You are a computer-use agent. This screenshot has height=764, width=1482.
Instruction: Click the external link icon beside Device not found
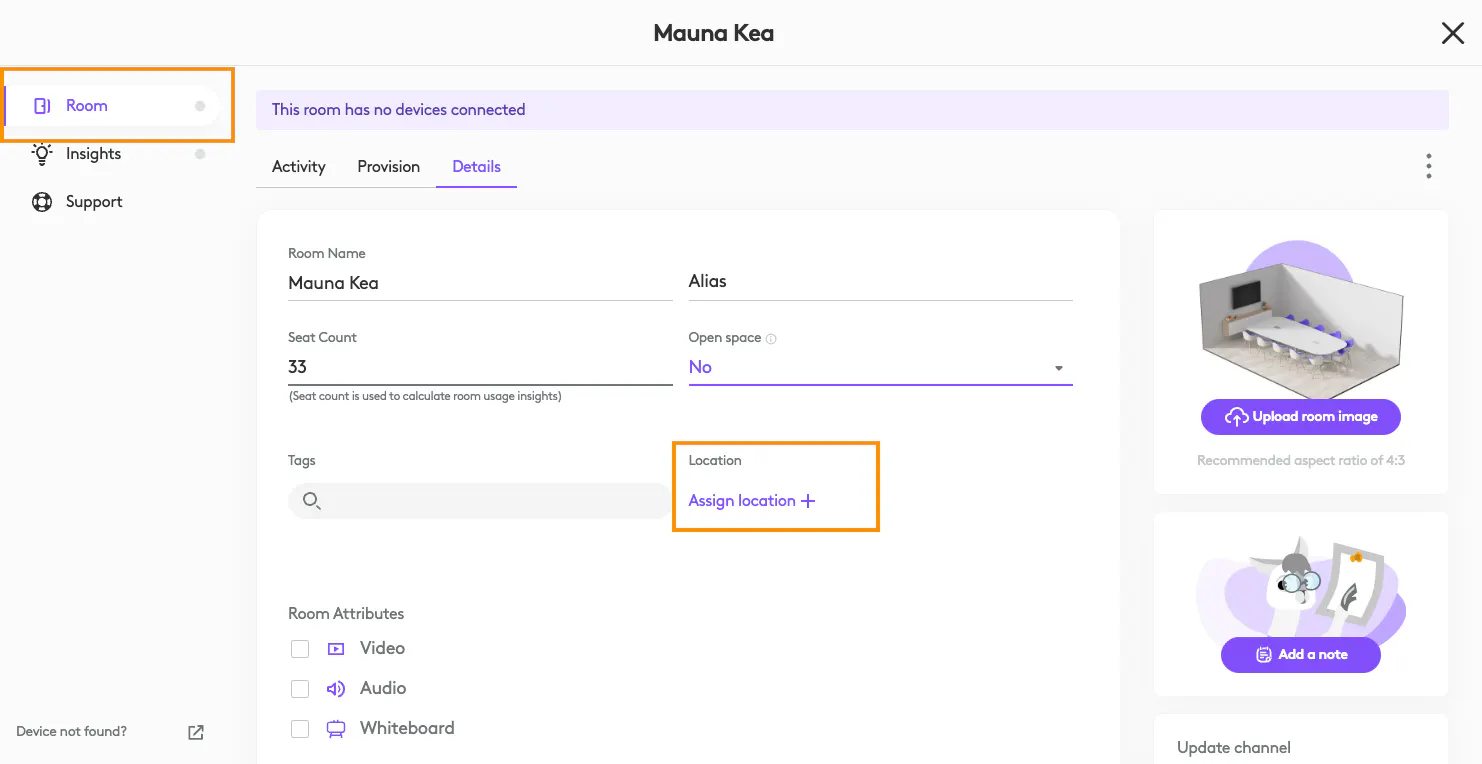(x=196, y=732)
